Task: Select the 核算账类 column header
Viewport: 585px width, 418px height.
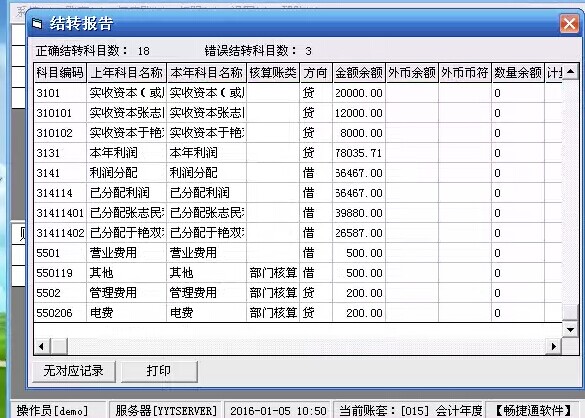Action: tap(273, 73)
